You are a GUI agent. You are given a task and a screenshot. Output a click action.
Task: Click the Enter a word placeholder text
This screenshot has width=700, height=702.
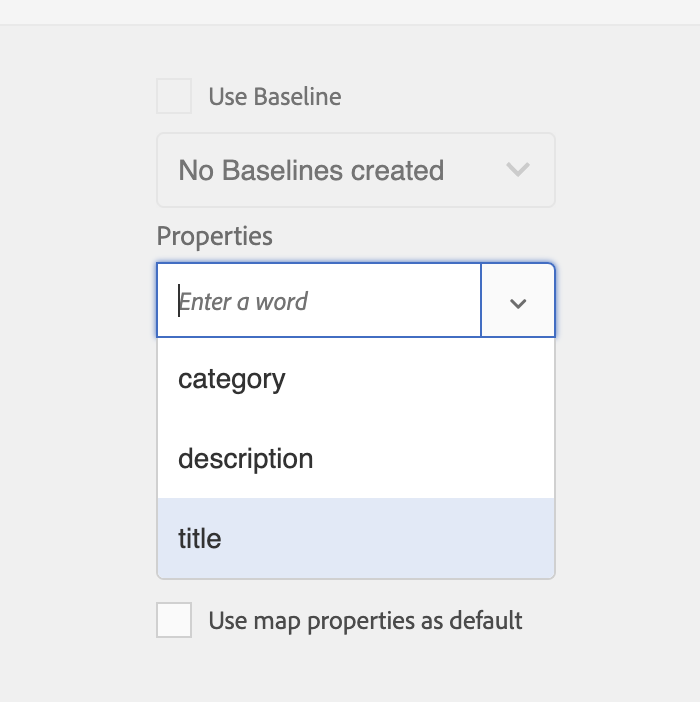pos(243,301)
